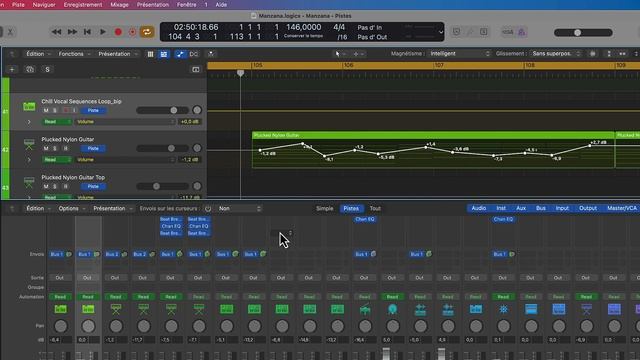Screen dimensions: 640x360
Task: Click the Capture Recording button
Action: tap(132, 32)
